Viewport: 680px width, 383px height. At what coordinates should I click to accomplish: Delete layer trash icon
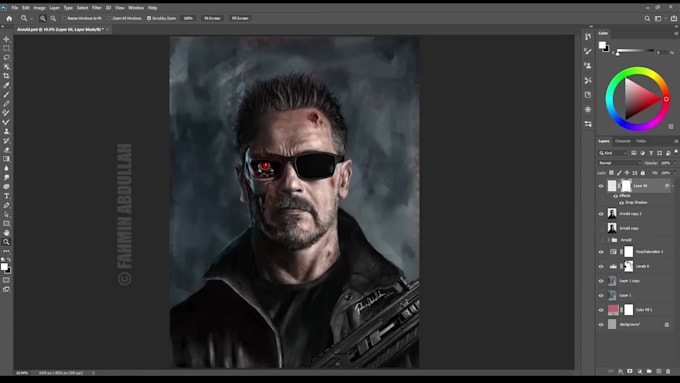[668, 371]
